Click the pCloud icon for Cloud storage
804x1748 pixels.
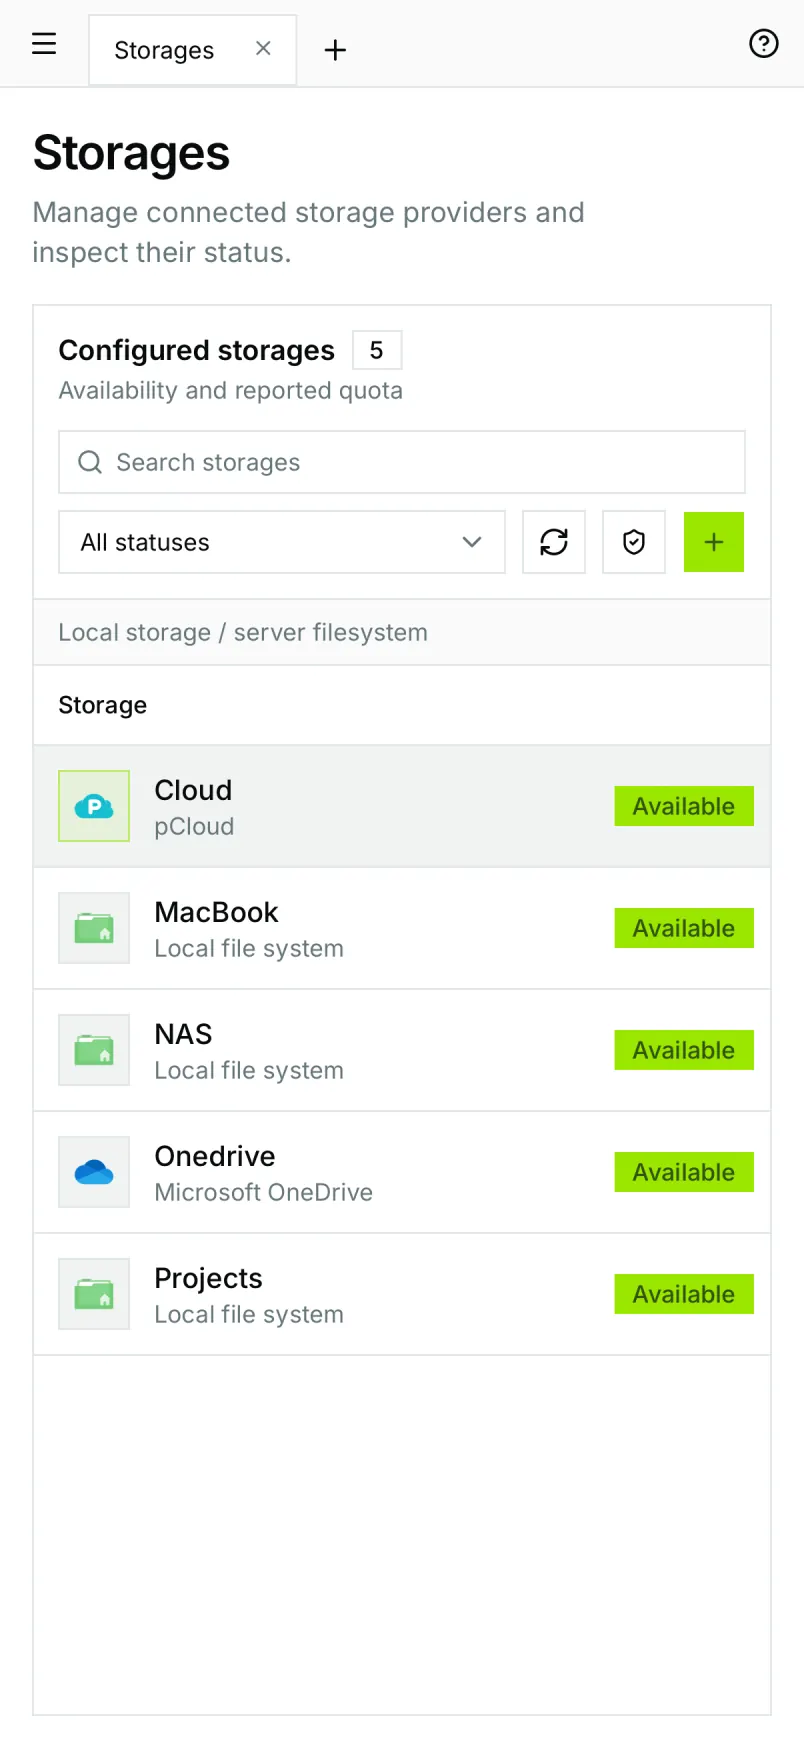pos(94,806)
